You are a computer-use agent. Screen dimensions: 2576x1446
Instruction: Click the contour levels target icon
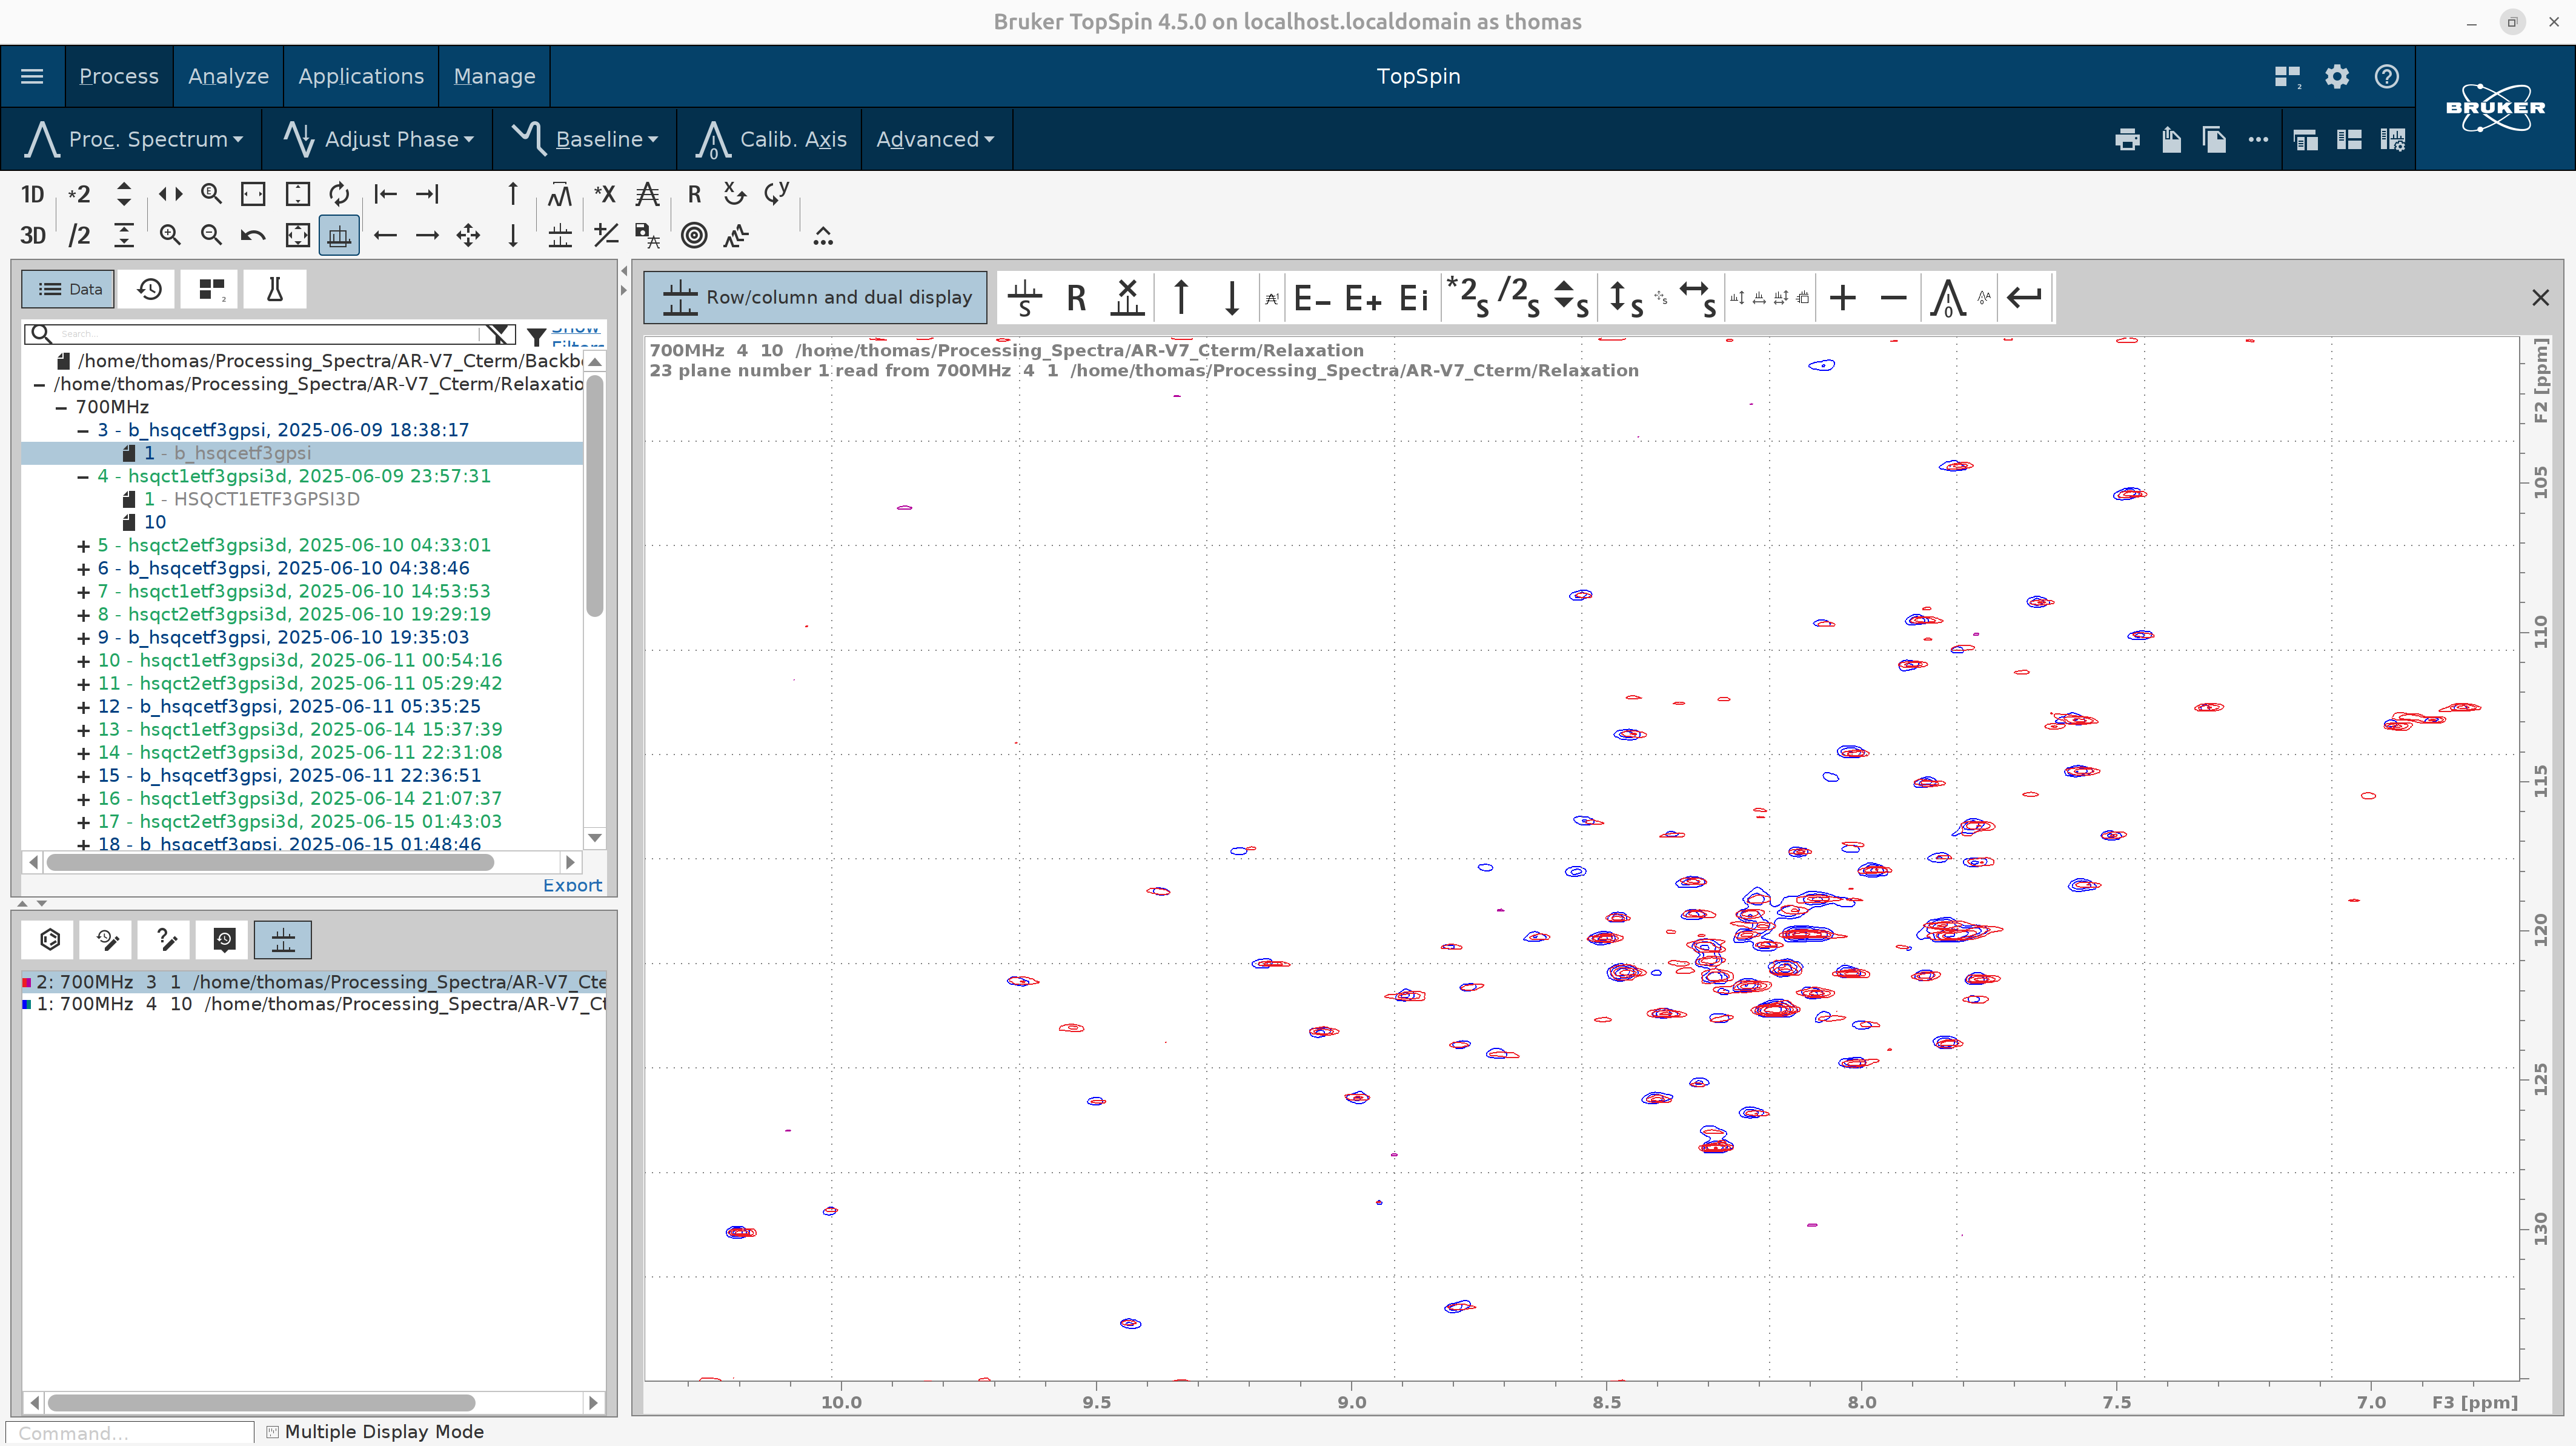[x=693, y=235]
